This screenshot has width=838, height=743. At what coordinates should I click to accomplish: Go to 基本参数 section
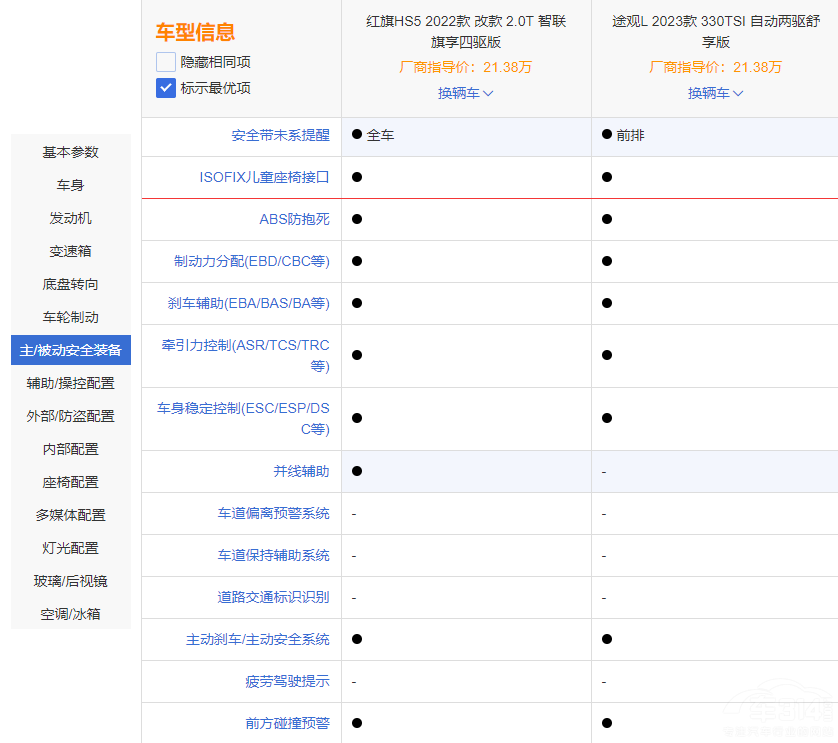(x=71, y=152)
